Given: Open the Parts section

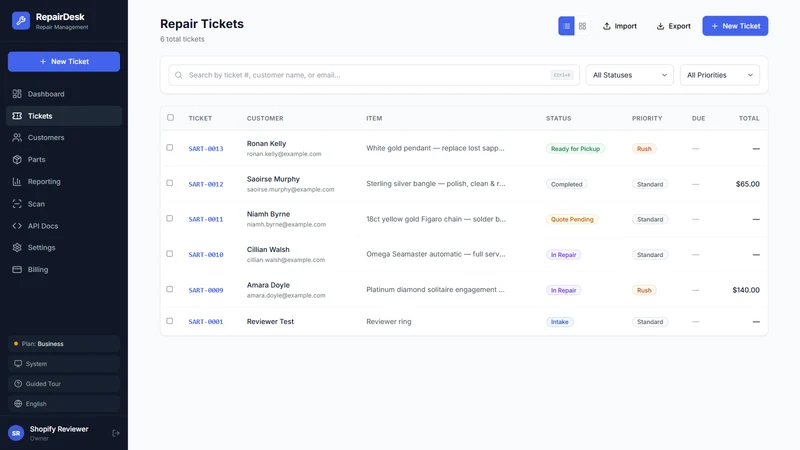Looking at the screenshot, I should pos(64,159).
